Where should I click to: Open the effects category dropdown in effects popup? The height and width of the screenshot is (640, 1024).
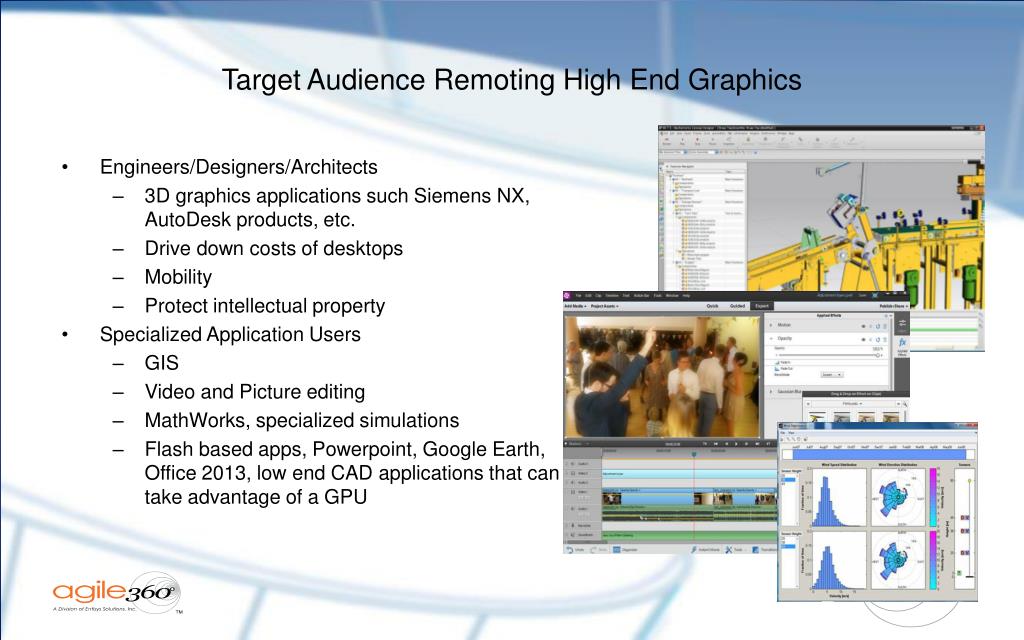point(850,404)
